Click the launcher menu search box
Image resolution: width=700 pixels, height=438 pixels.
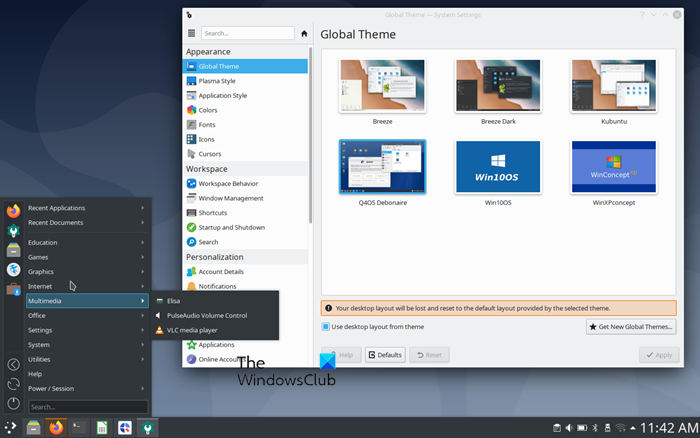(x=88, y=407)
